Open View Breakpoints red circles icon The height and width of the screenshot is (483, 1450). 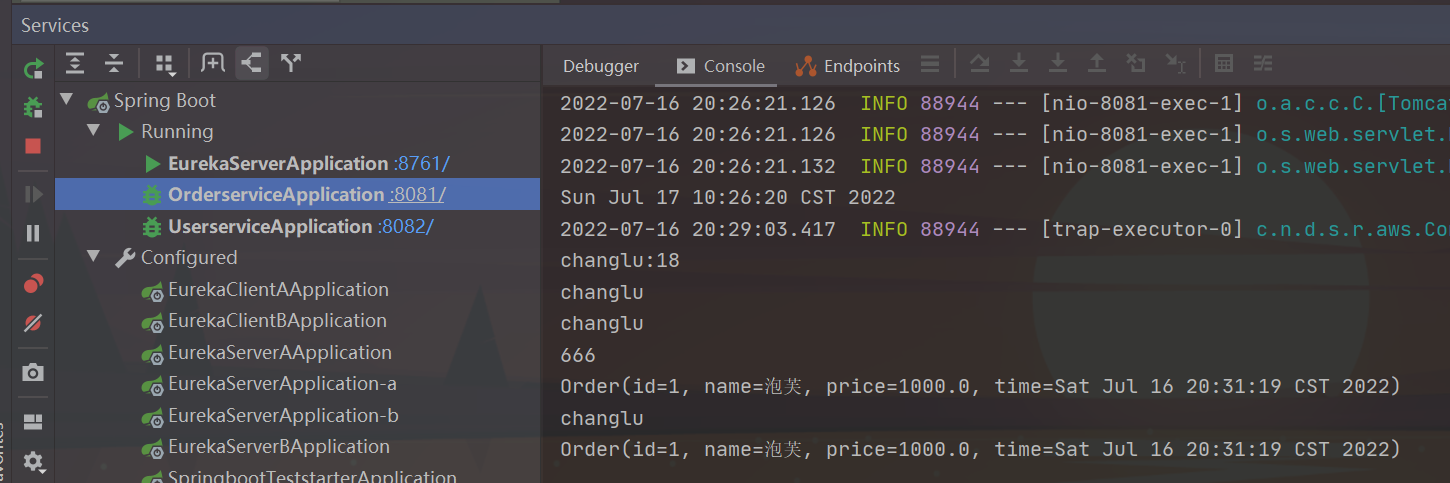(33, 284)
